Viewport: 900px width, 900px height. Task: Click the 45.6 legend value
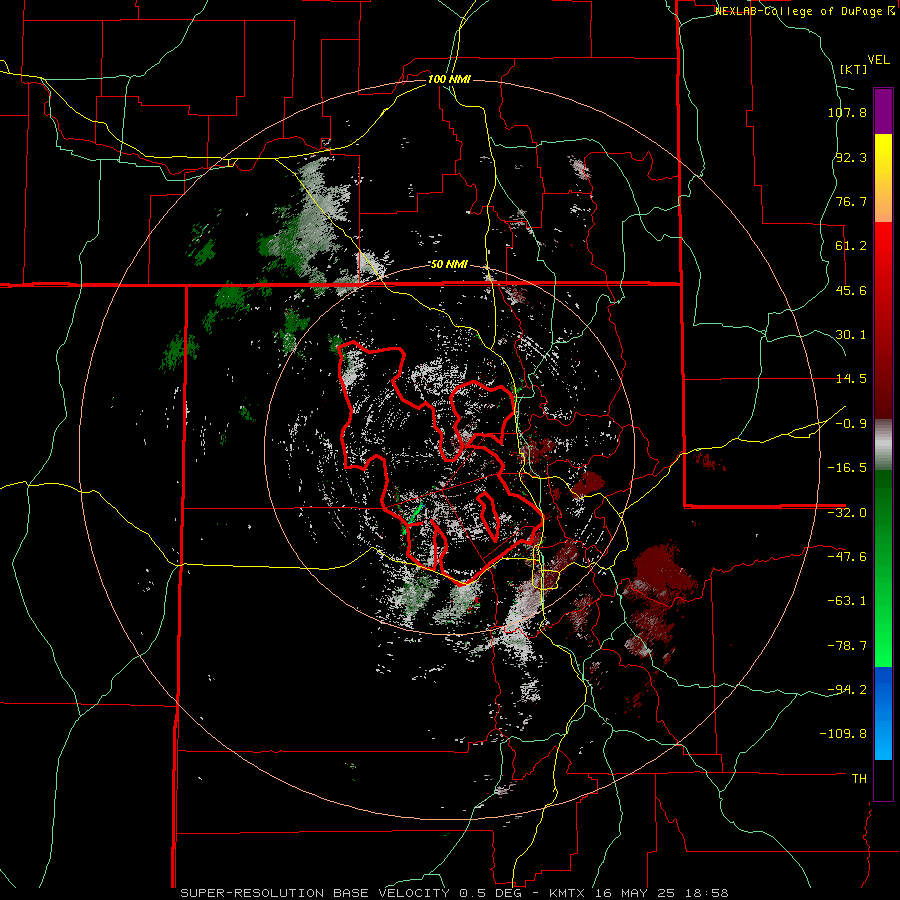(x=851, y=290)
